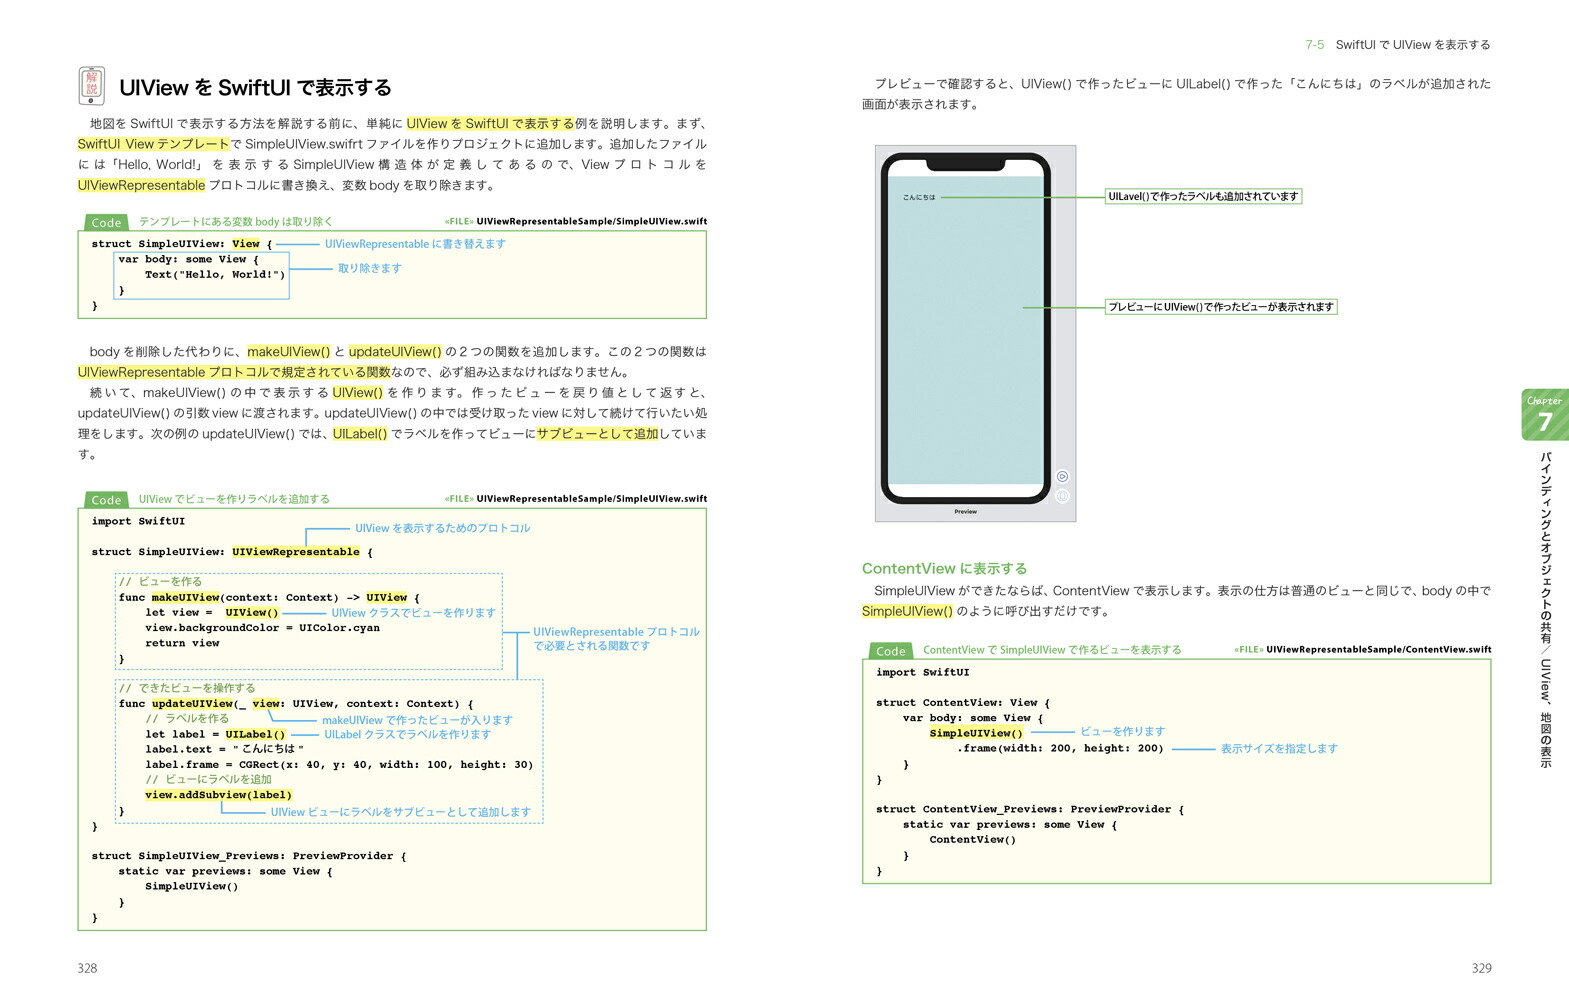The width and height of the screenshot is (1569, 1000).
Task: Click the "こんにちは" label inside the phone preview
Action: (x=919, y=197)
